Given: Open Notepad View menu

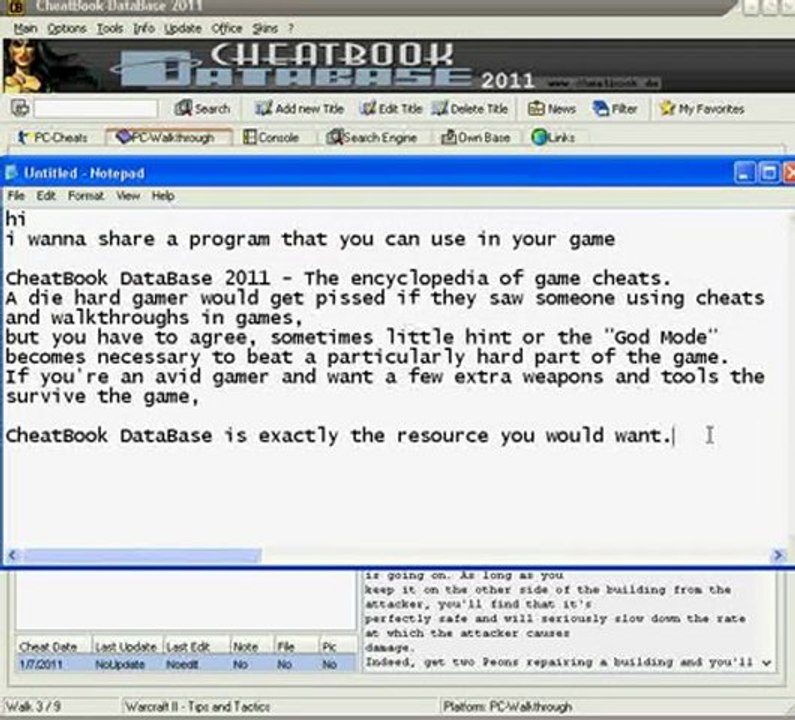Looking at the screenshot, I should click(128, 196).
